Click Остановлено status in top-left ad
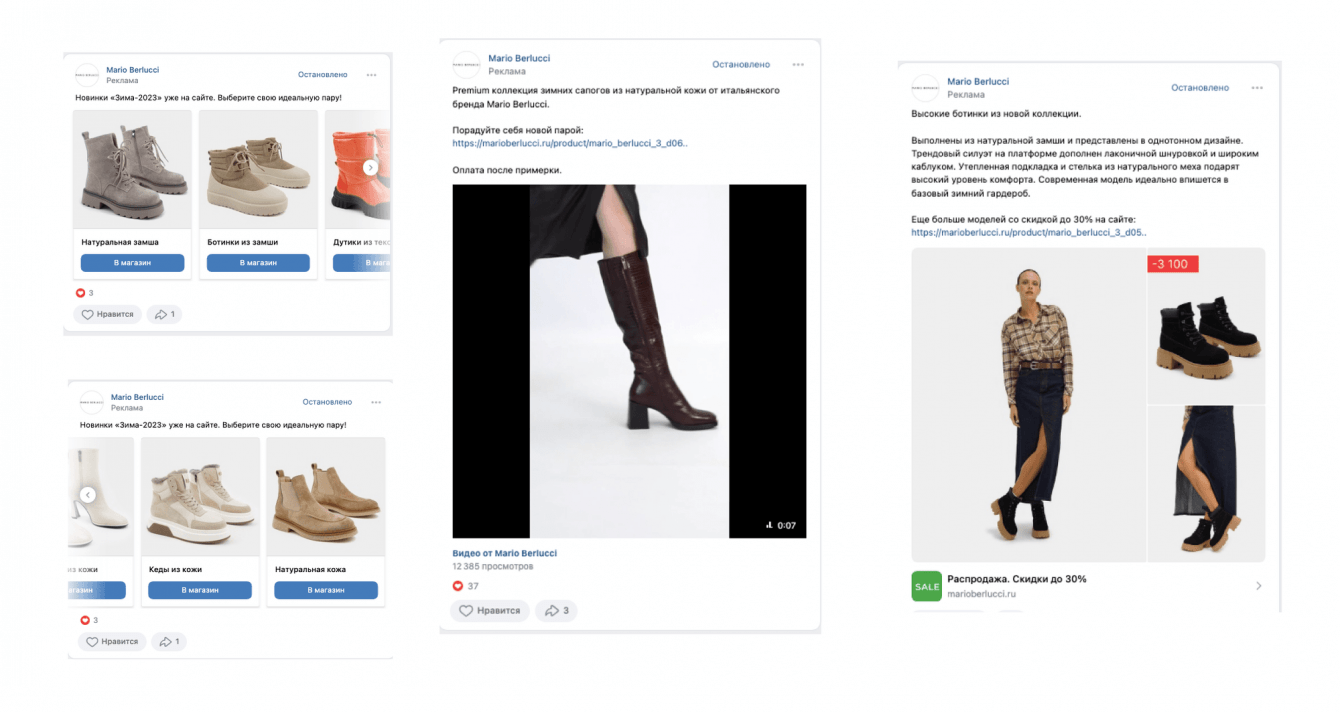Image resolution: width=1340 pixels, height=712 pixels. click(322, 75)
